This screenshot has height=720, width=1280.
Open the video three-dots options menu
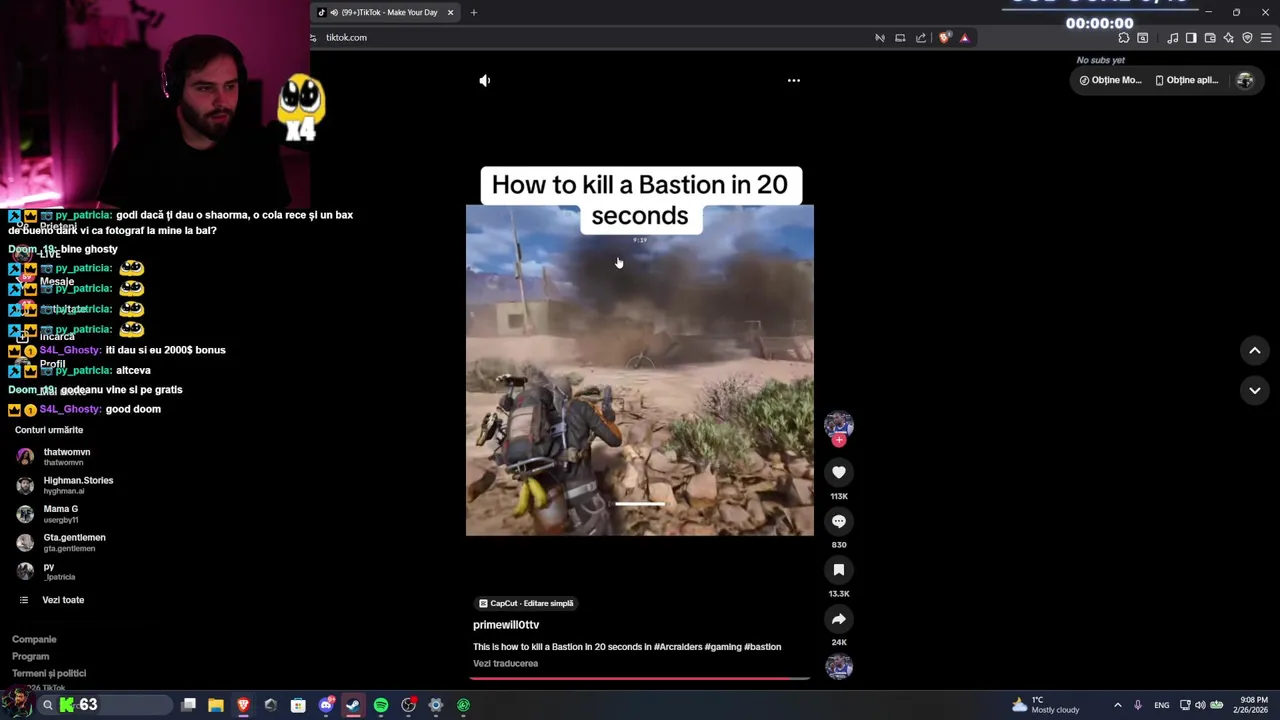pos(793,80)
